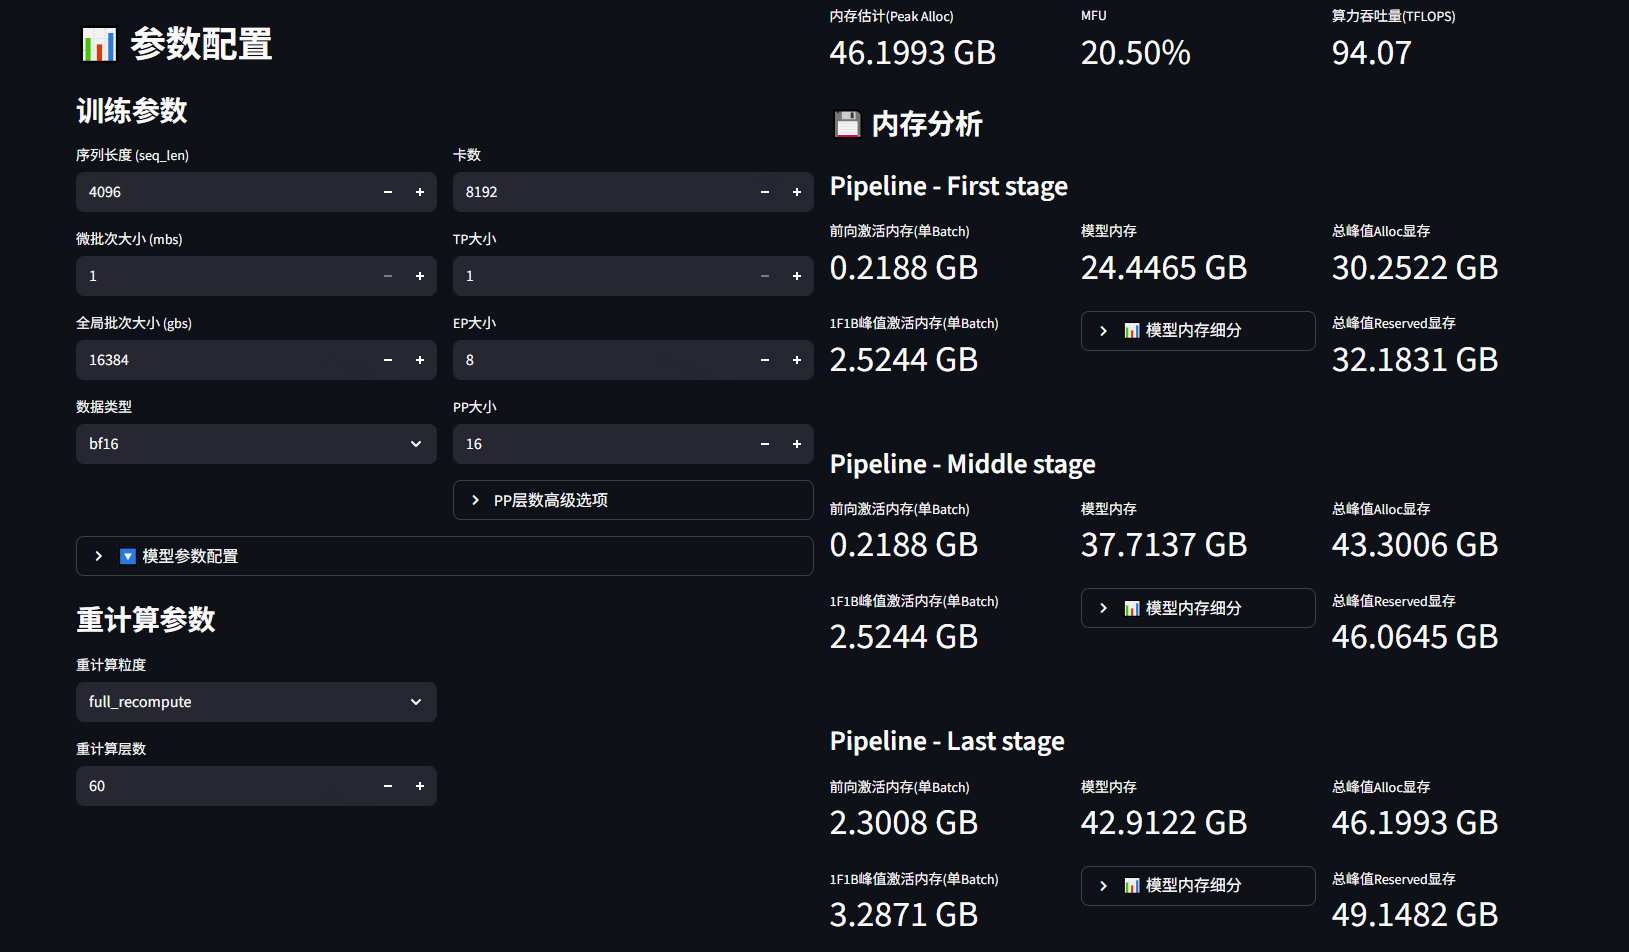
Task: Increase the TP大小 value
Action: click(x=797, y=276)
